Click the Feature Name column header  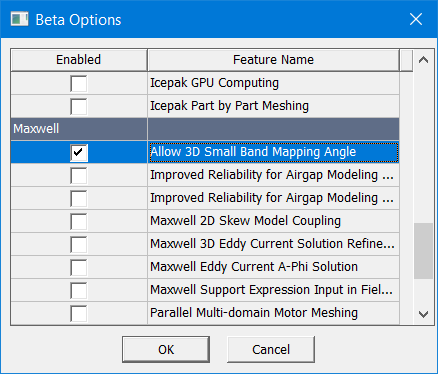click(273, 60)
